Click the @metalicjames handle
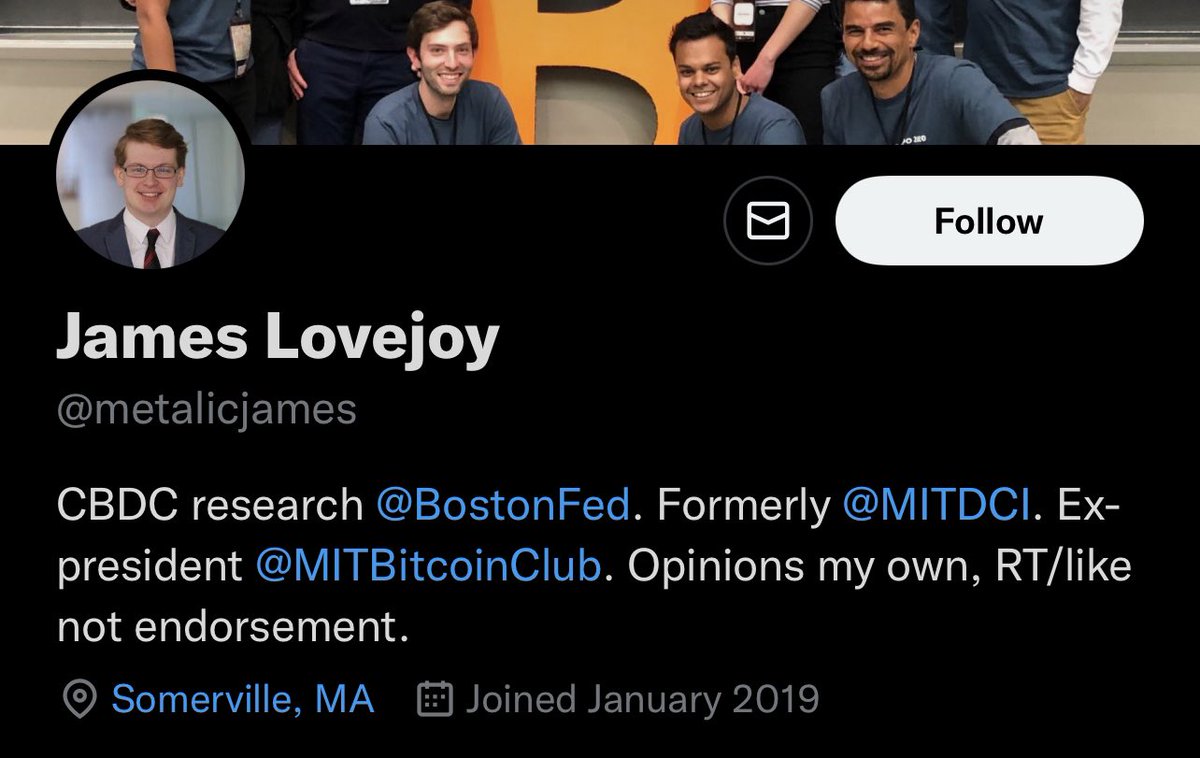The image size is (1200, 758). (206, 410)
